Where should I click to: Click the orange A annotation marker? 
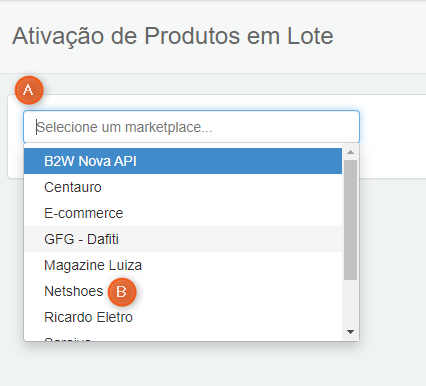click(29, 90)
